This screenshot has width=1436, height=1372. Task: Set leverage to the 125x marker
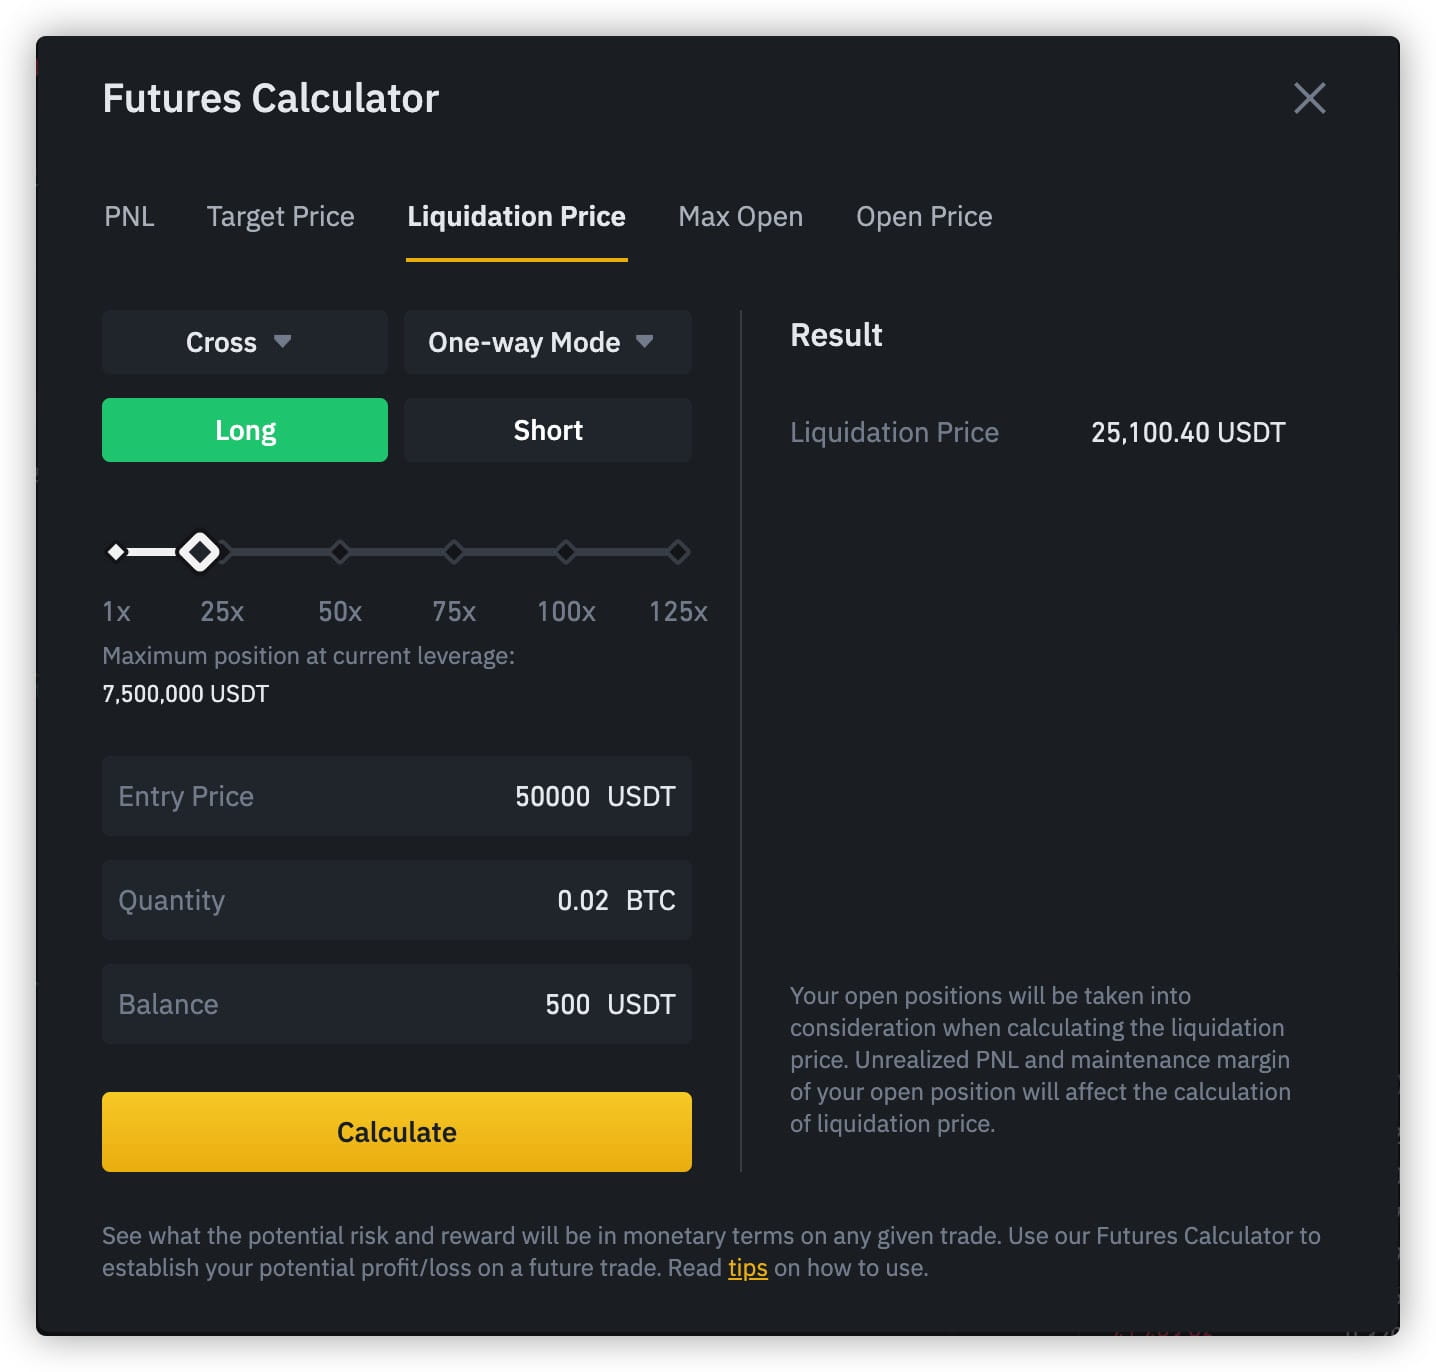678,552
